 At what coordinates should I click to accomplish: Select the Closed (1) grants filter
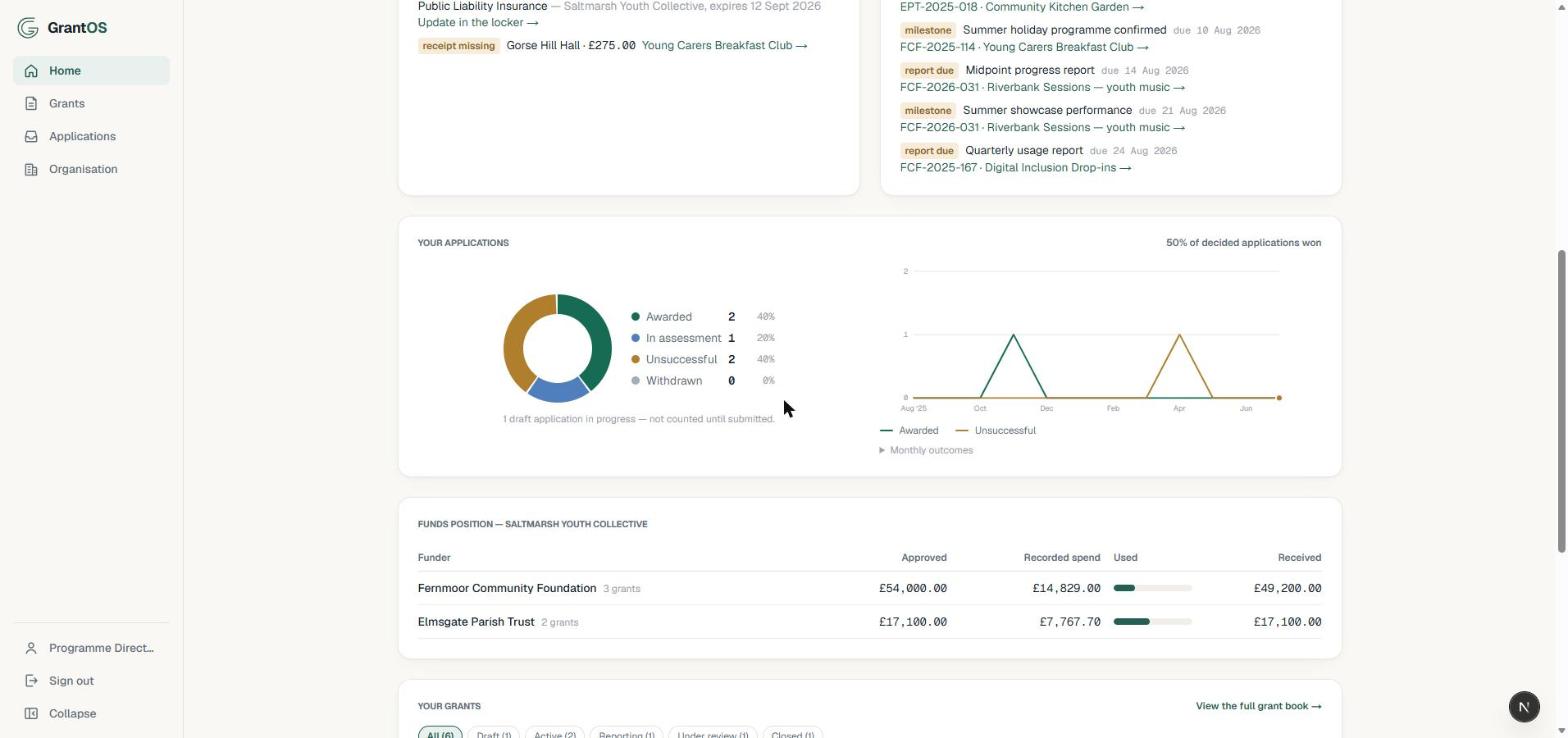click(x=793, y=734)
